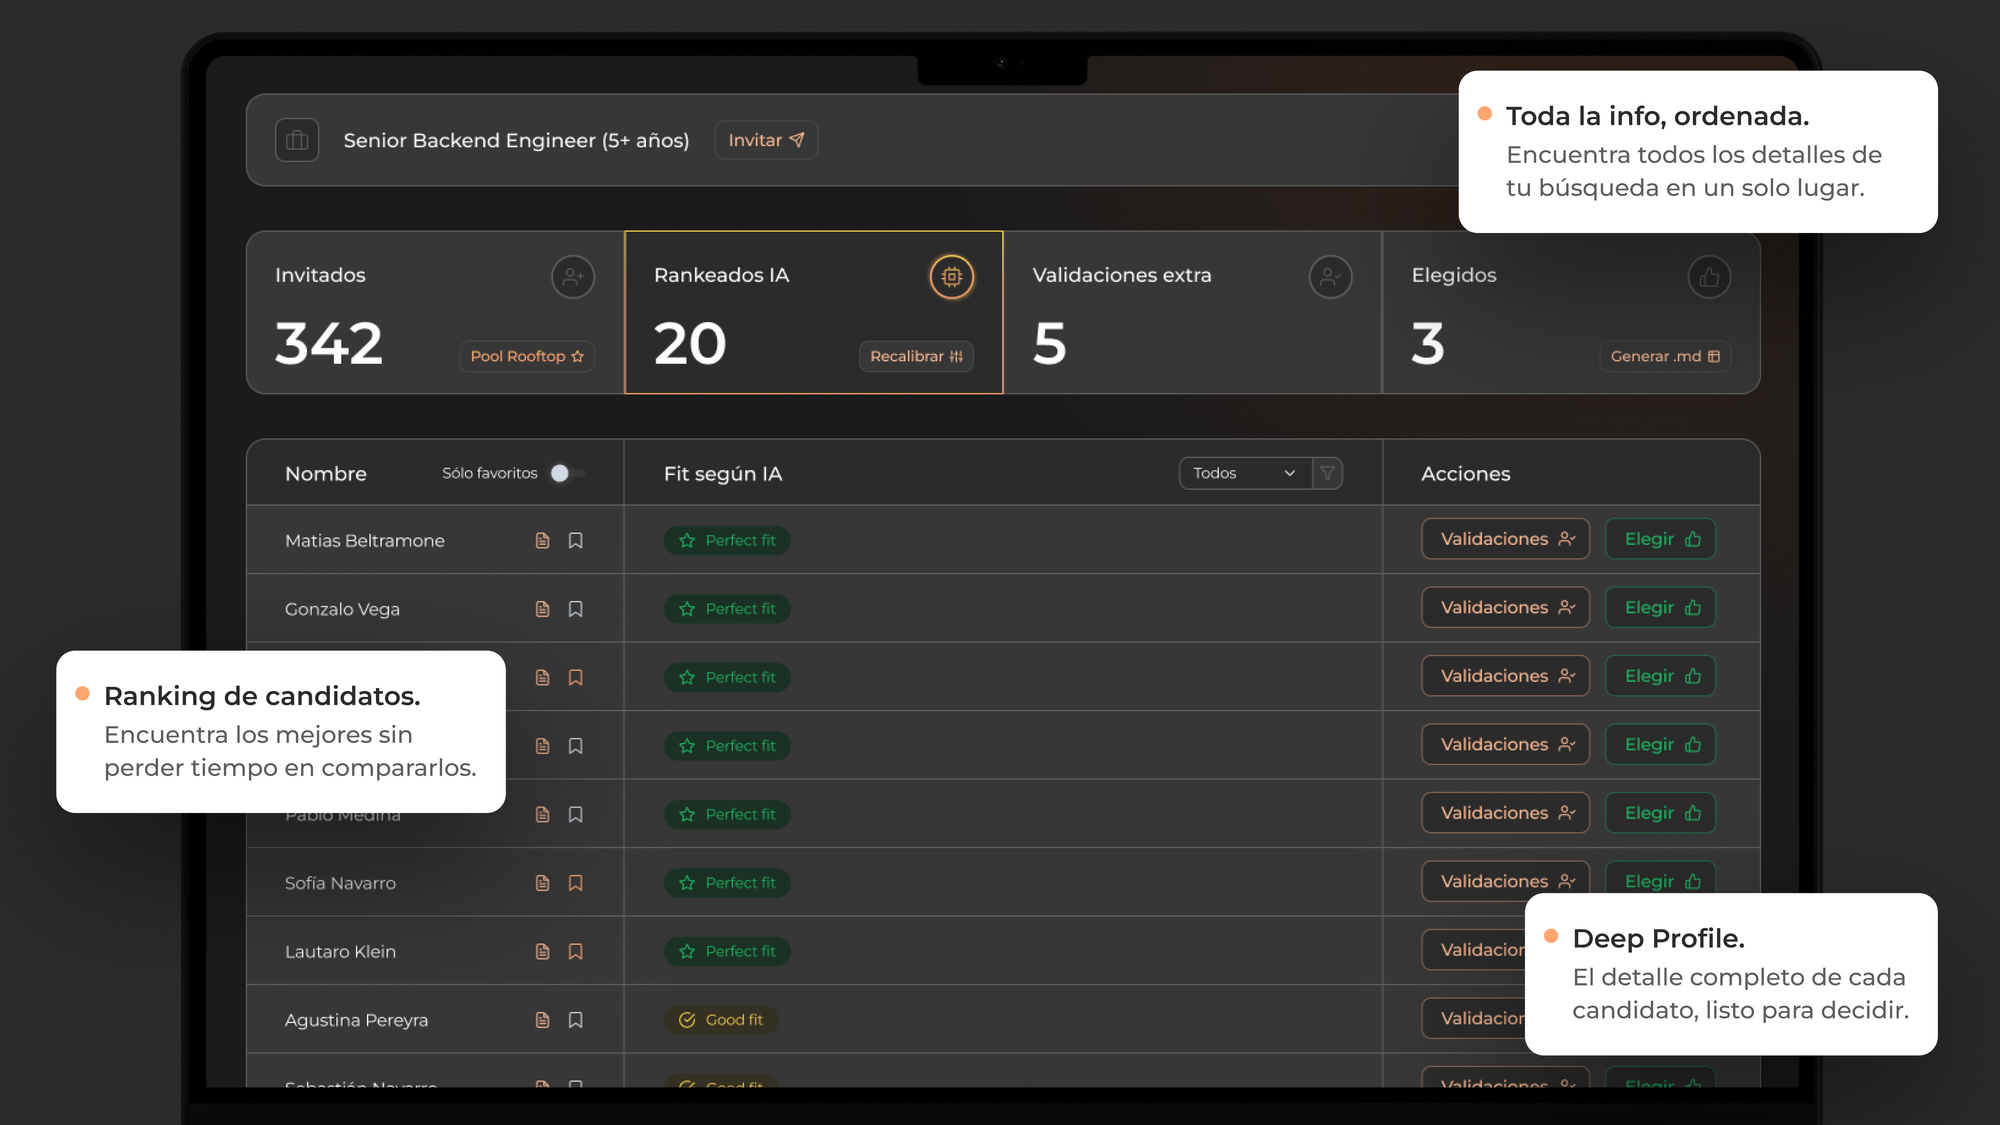Bookmark Matias Beltramone as favorite
The image size is (2000, 1125).
coord(575,541)
